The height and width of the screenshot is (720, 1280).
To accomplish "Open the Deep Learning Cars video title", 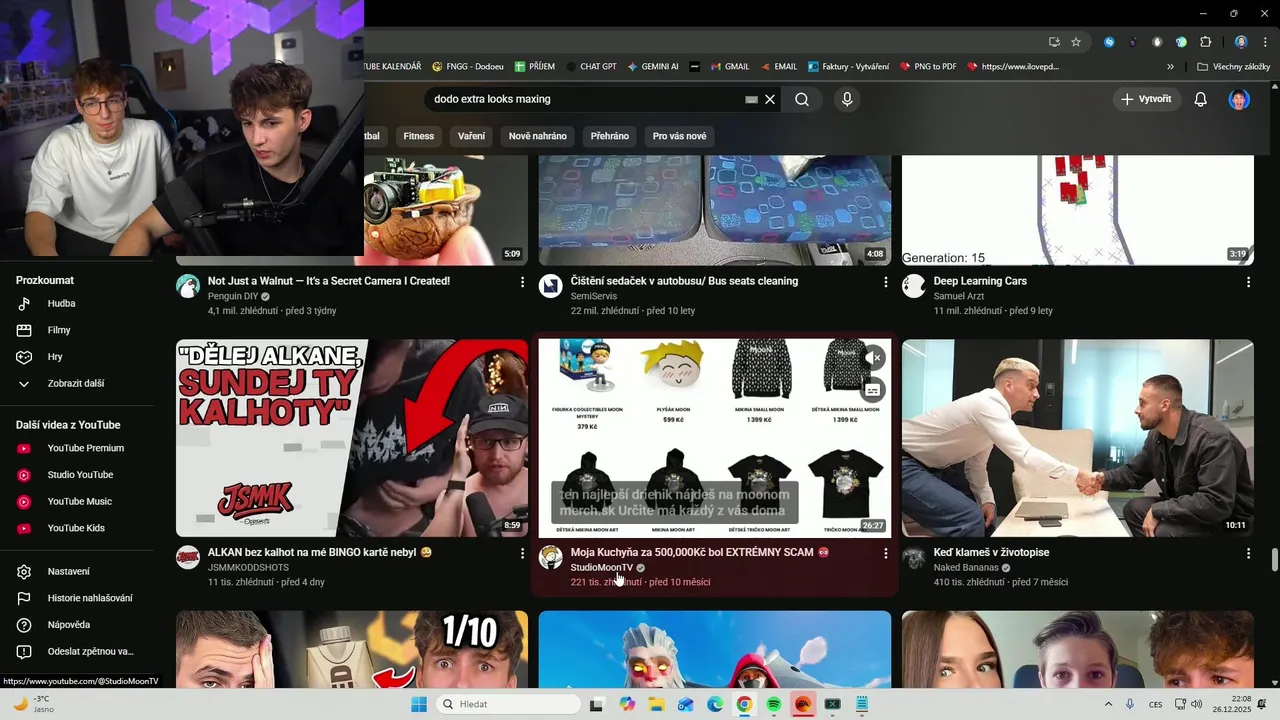I will [980, 281].
